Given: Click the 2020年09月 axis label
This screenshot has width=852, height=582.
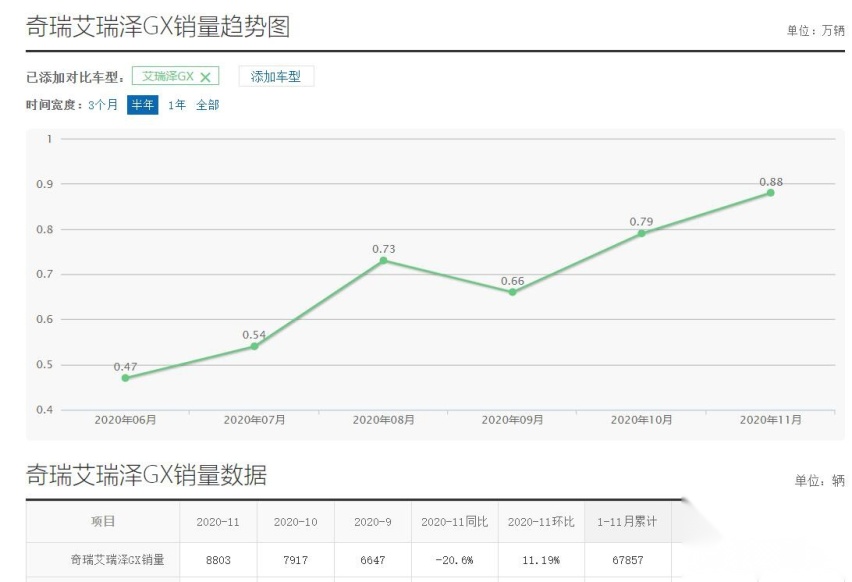Looking at the screenshot, I should pos(512,420).
